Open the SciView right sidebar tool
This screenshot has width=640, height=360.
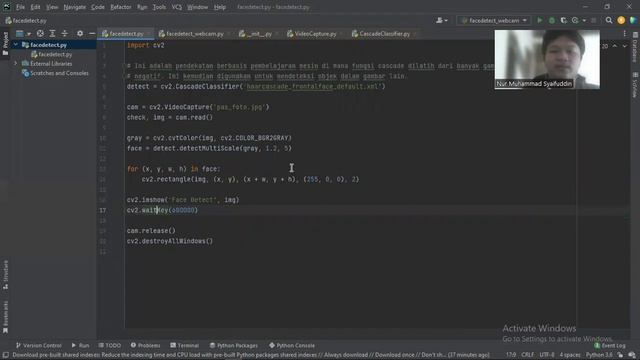click(x=635, y=85)
